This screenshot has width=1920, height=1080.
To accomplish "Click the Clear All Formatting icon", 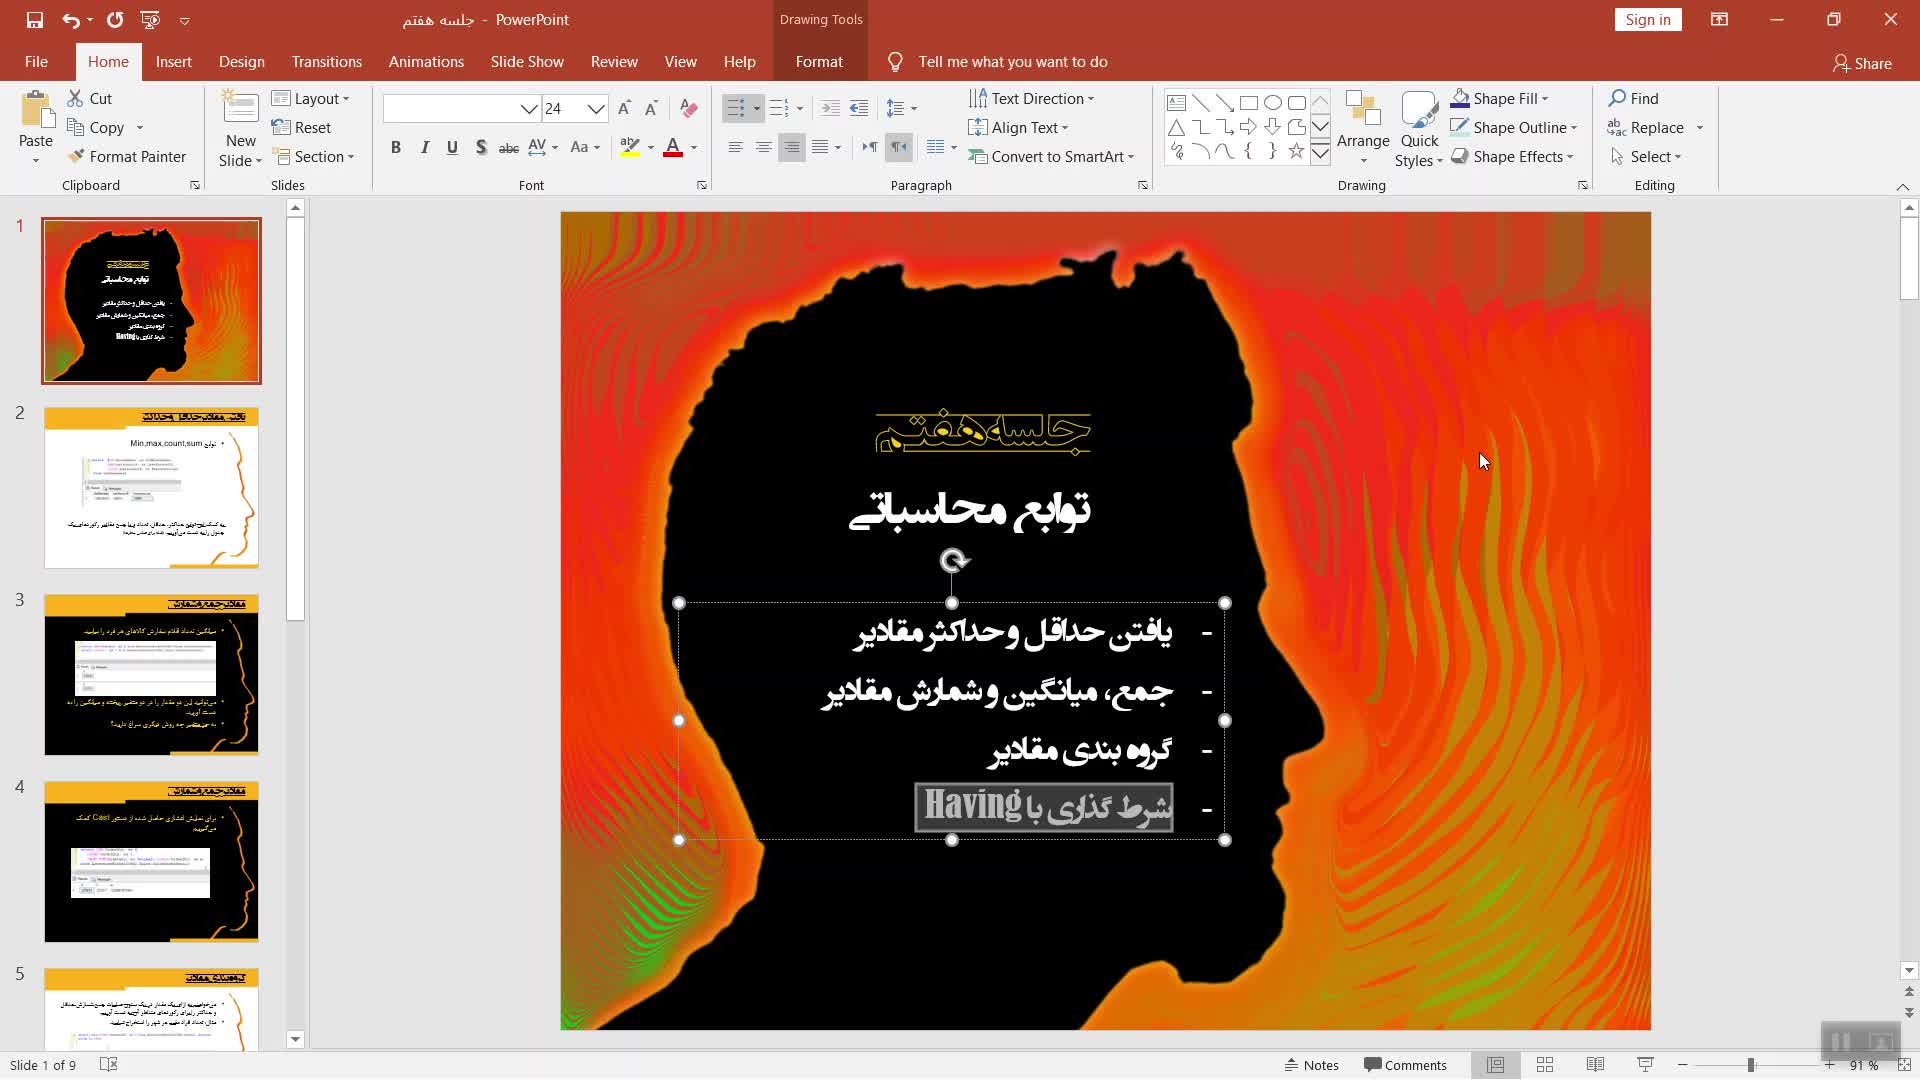I will click(688, 108).
